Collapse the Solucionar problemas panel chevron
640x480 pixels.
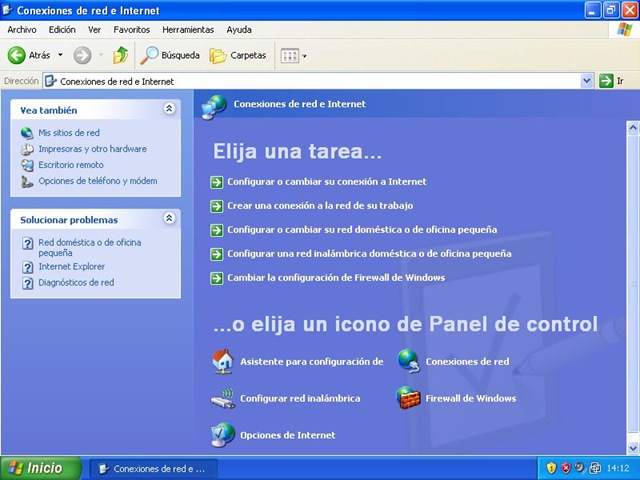(x=169, y=218)
